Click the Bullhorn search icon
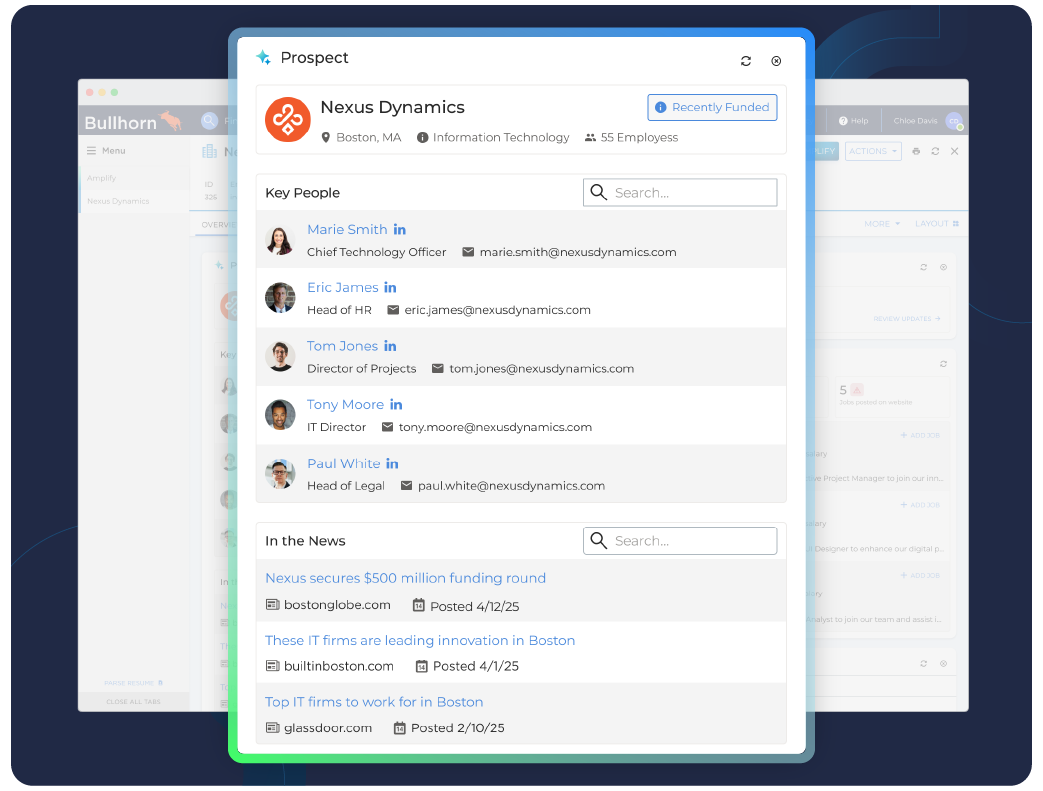The height and width of the screenshot is (791, 1043). [210, 121]
